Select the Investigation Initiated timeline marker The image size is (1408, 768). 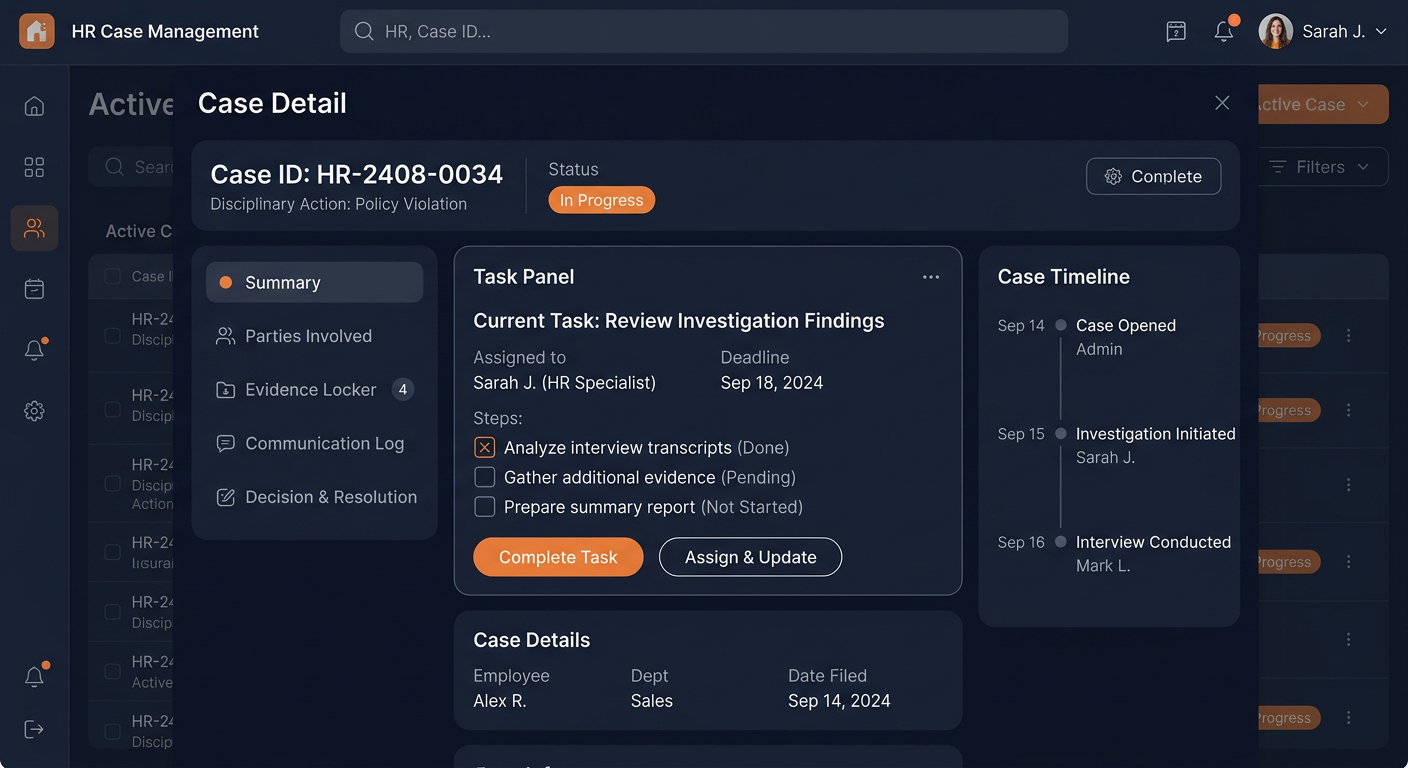[1061, 434]
